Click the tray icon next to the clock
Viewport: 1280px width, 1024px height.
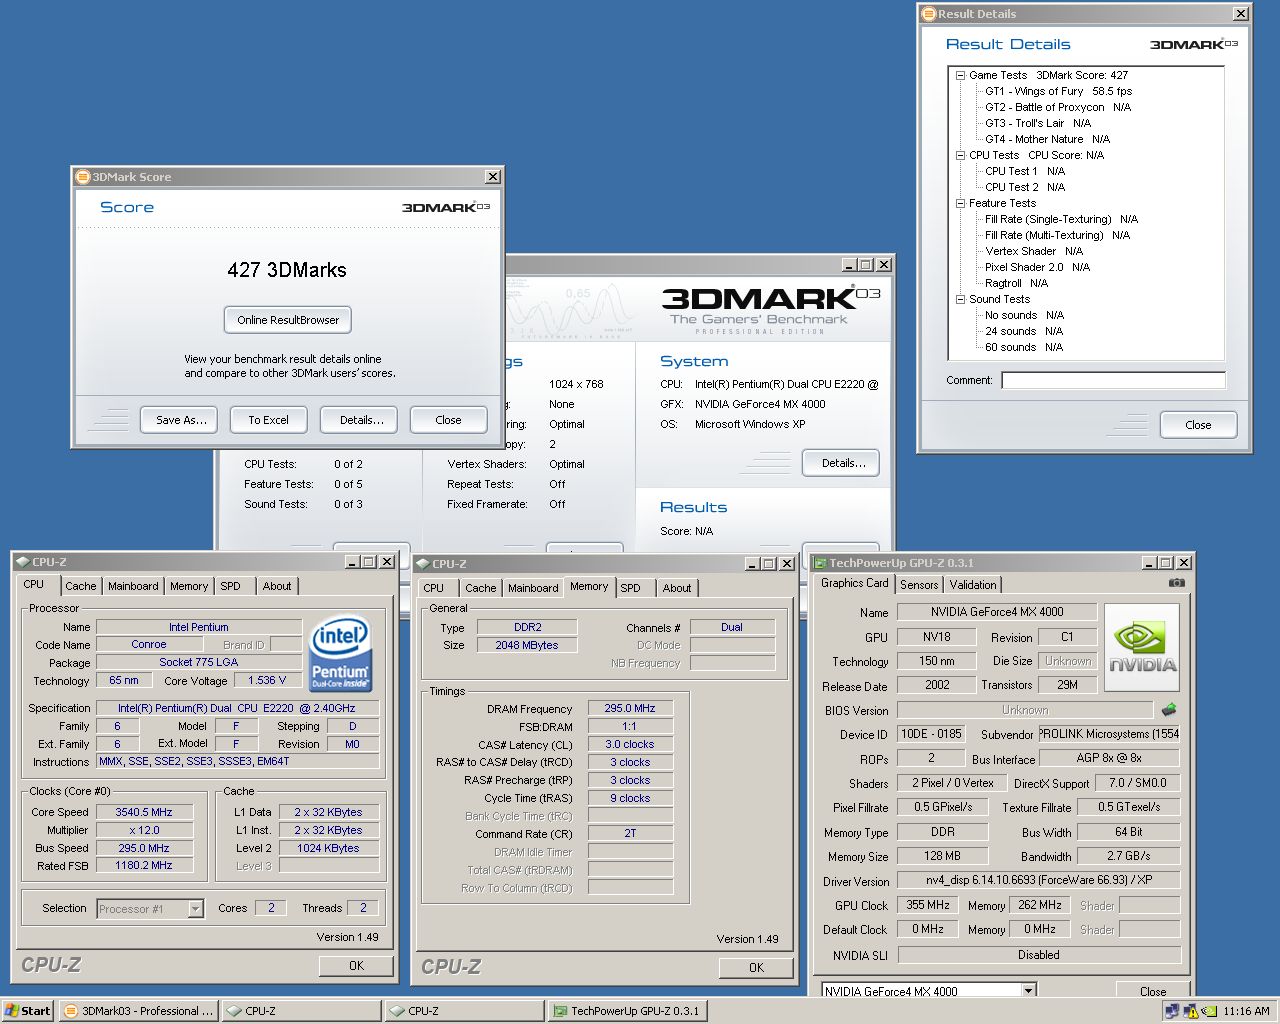[1209, 1011]
